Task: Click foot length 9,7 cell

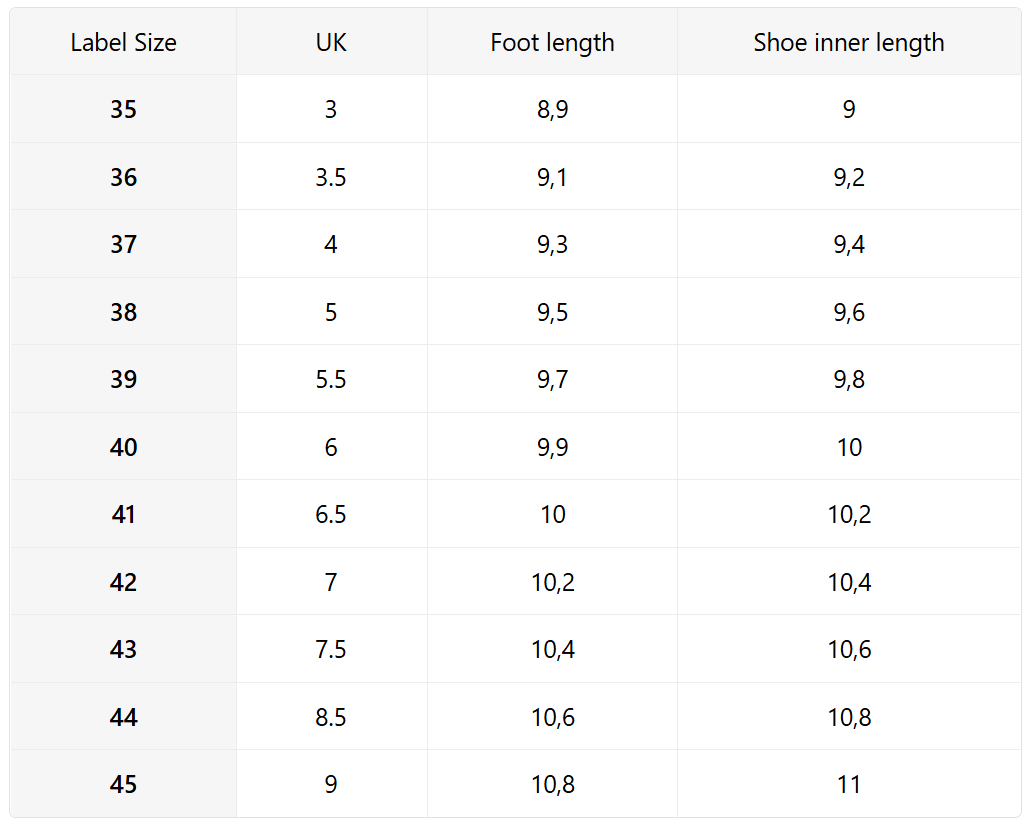Action: [552, 380]
